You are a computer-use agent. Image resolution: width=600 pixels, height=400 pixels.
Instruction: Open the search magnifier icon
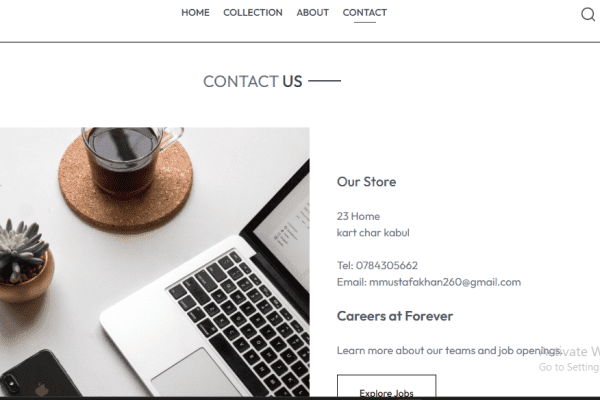pyautogui.click(x=588, y=14)
